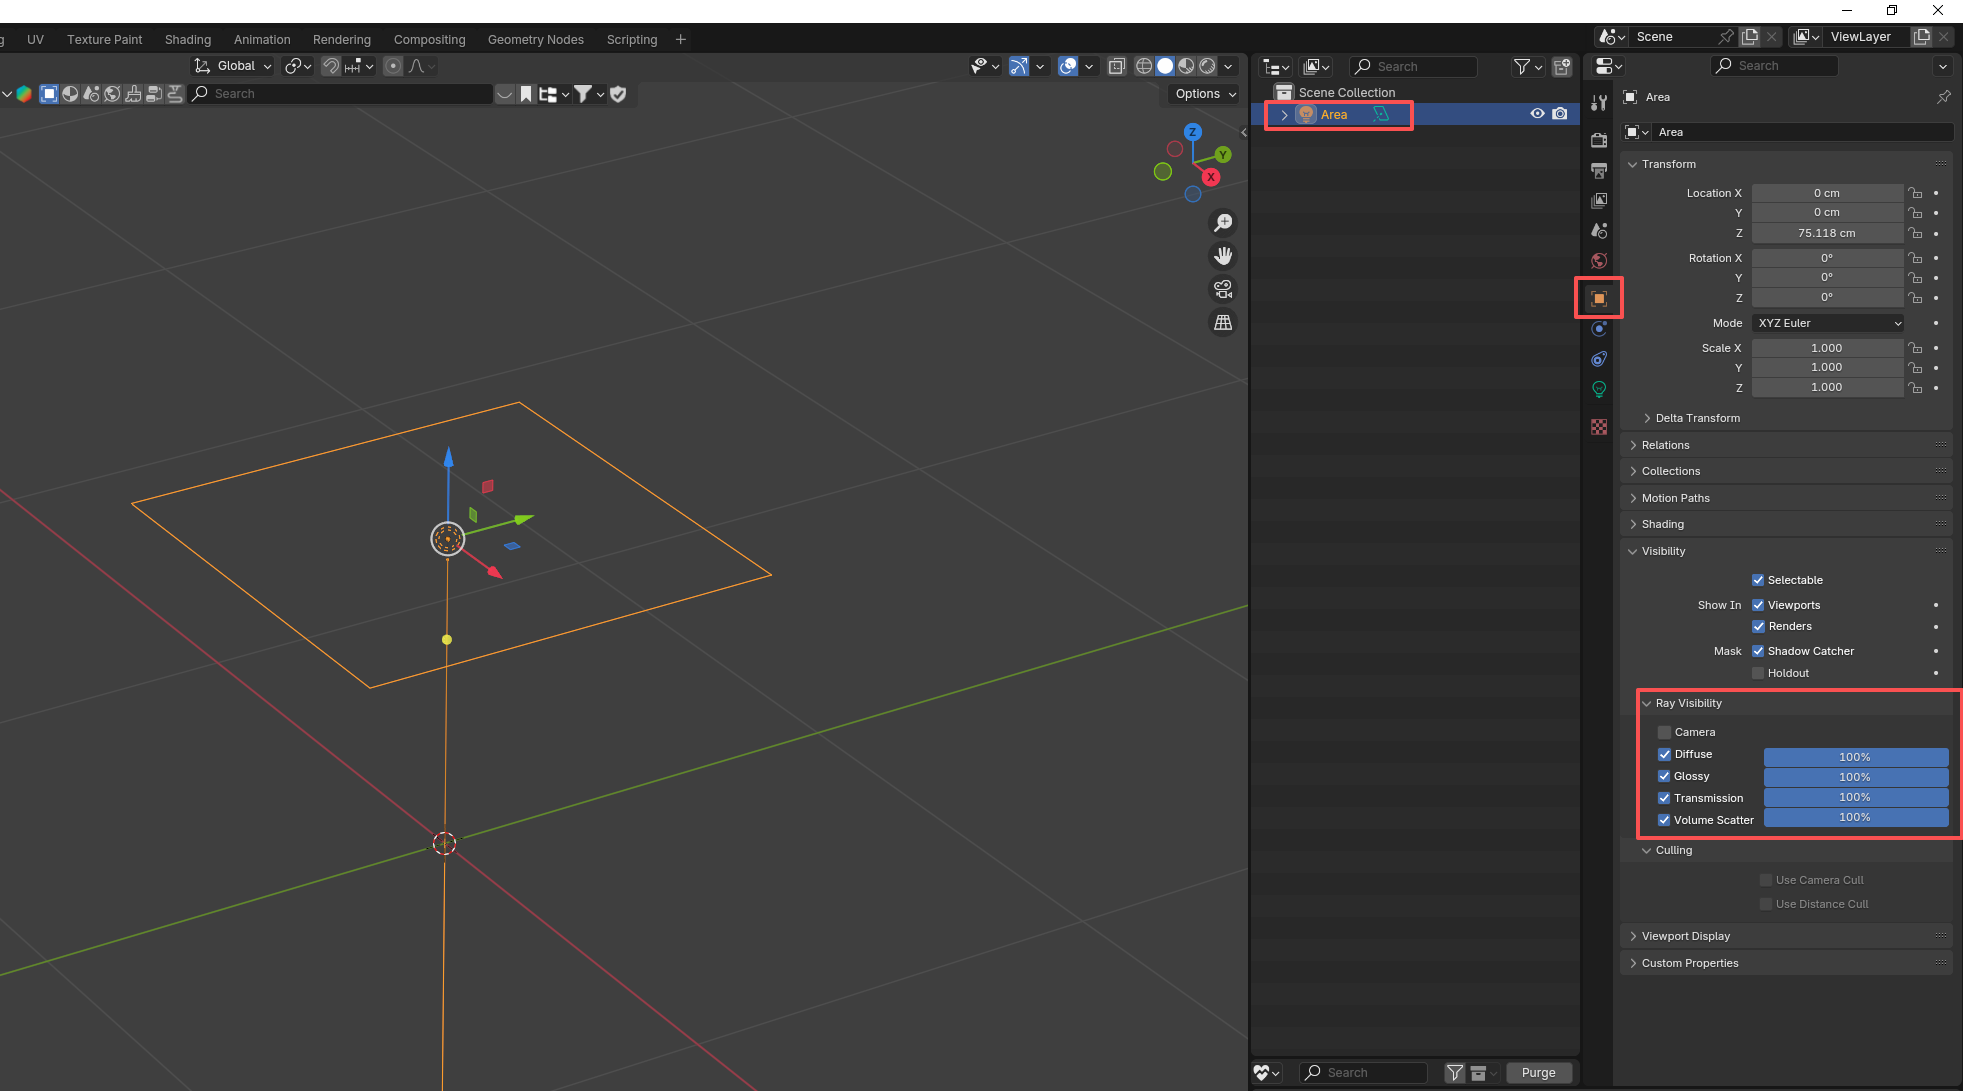Toggle the Holdout mask checkbox

click(x=1758, y=673)
